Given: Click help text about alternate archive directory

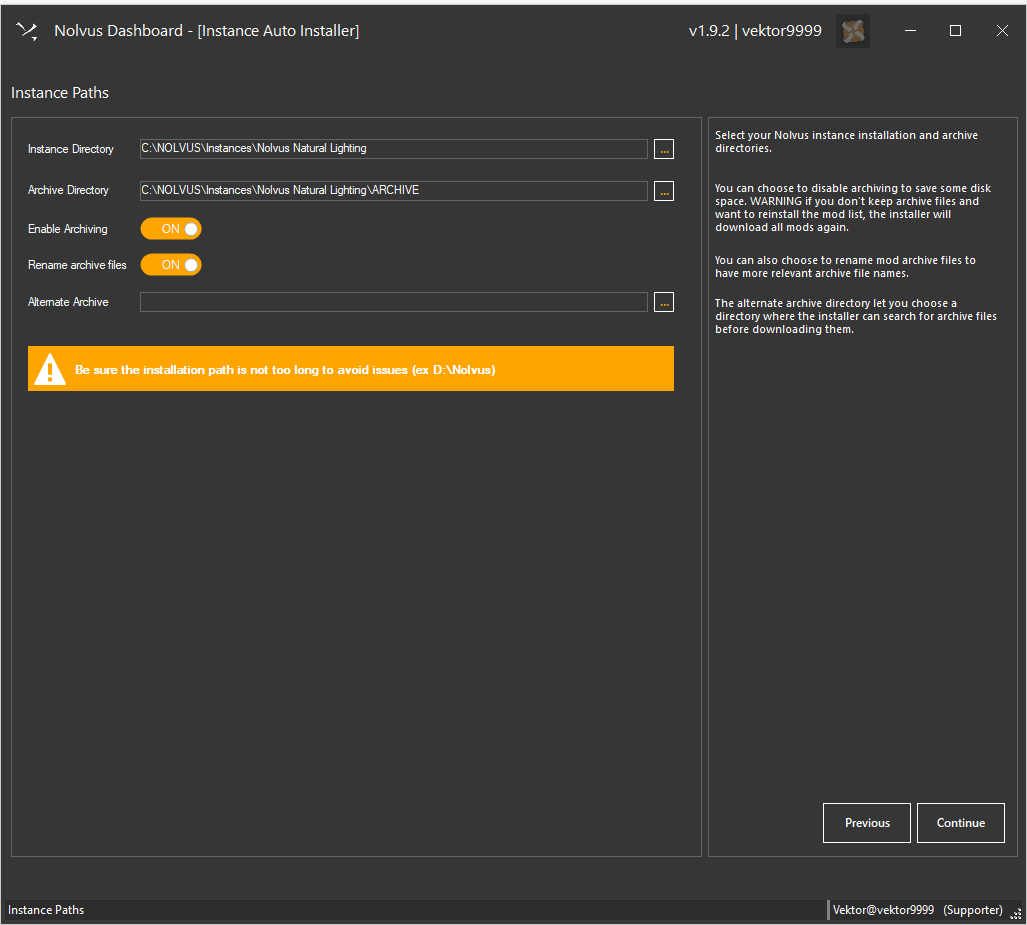Looking at the screenshot, I should pyautogui.click(x=855, y=316).
